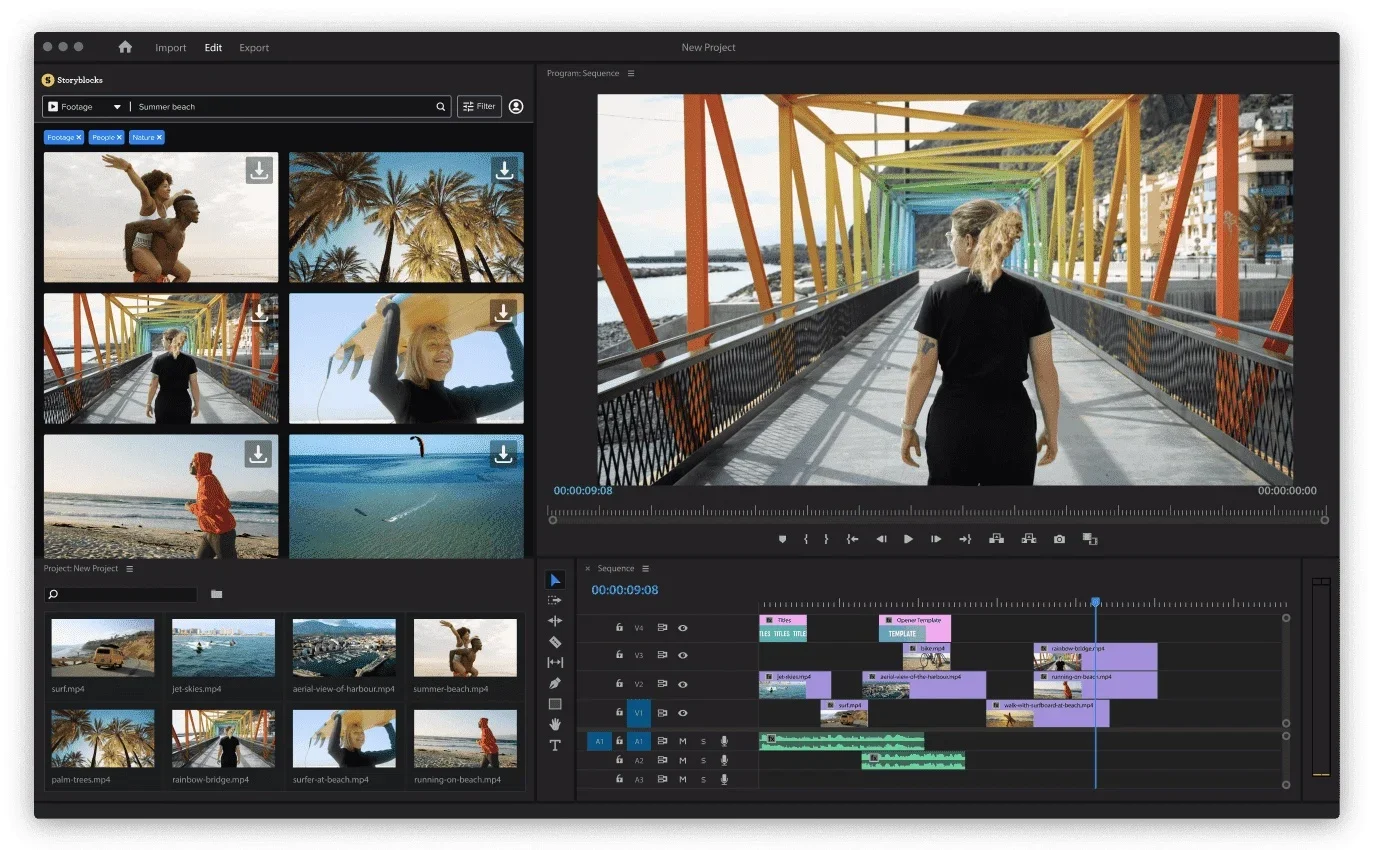This screenshot has height=850, width=1373.
Task: Expand the Project: New Project panel menu
Action: click(x=129, y=569)
